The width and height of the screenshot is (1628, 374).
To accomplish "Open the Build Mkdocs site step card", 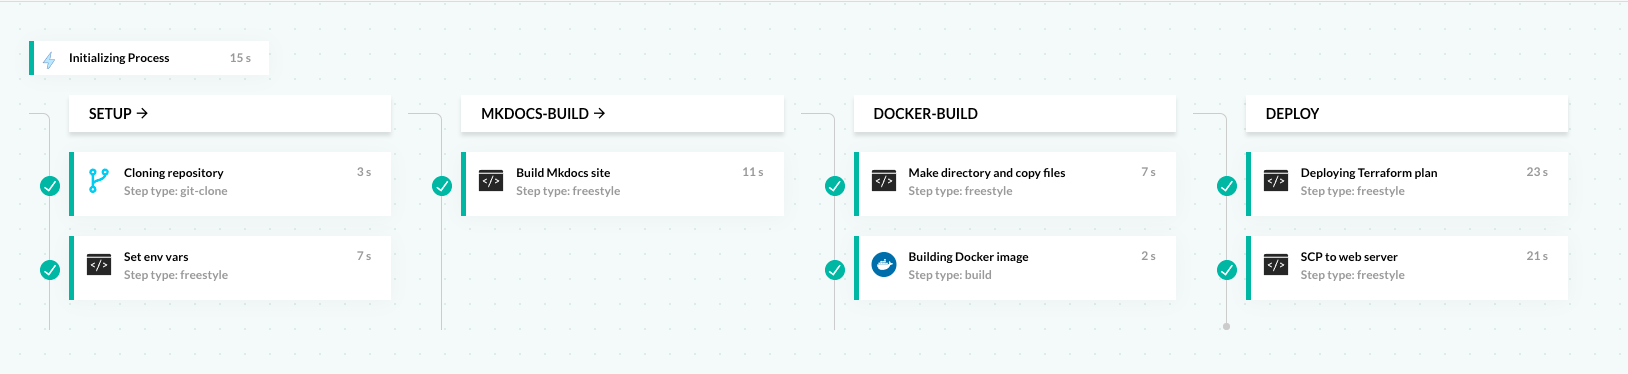I will click(622, 184).
